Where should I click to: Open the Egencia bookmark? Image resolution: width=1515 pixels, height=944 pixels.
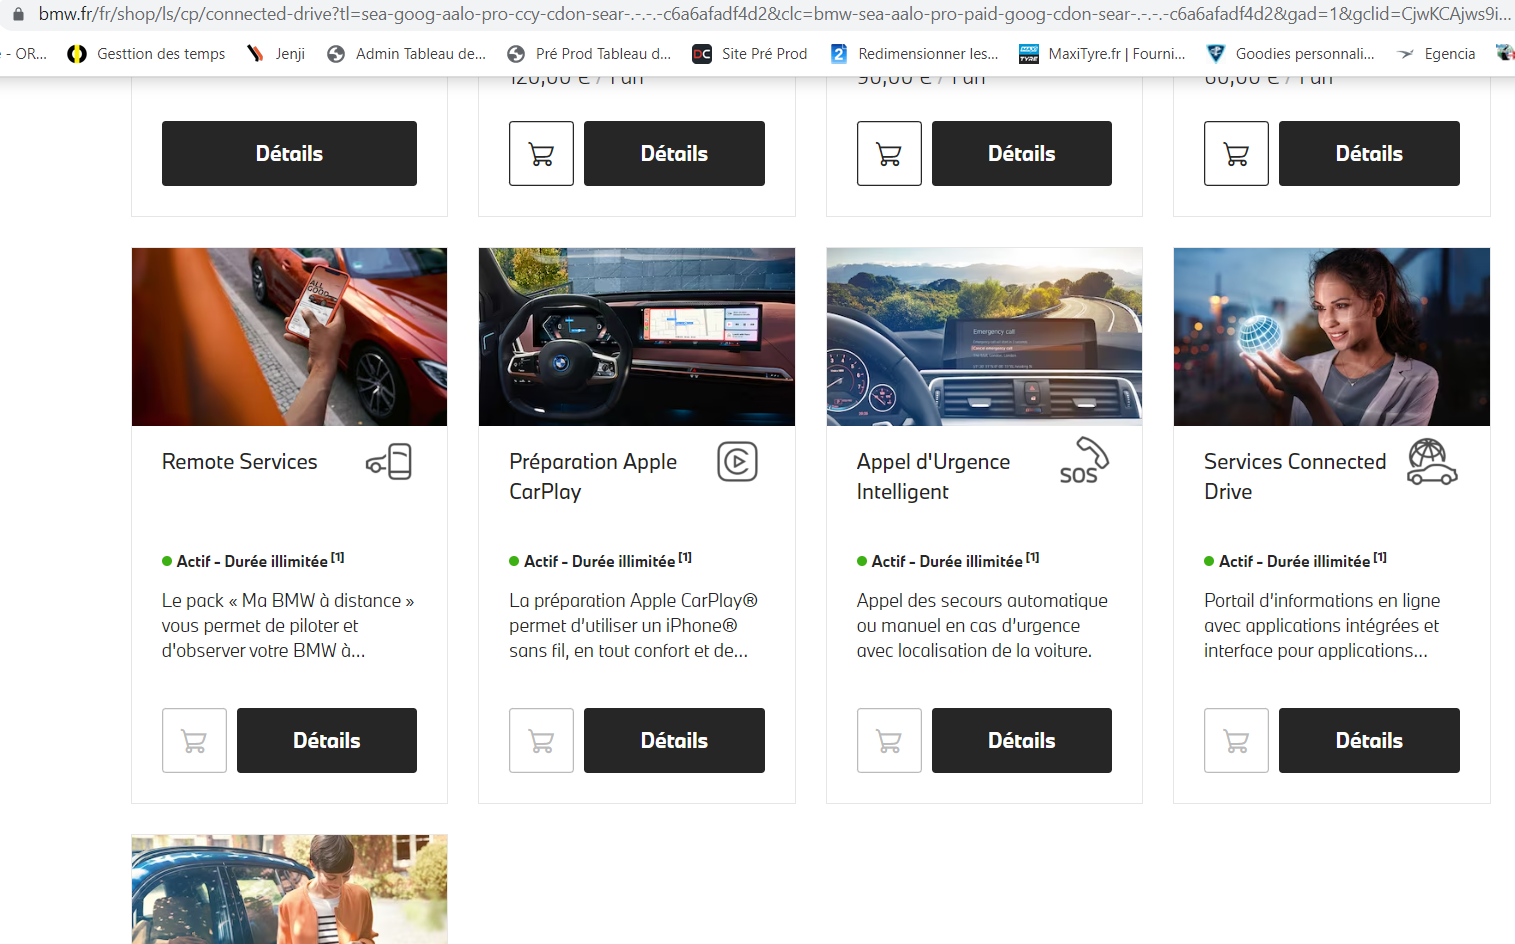[x=1436, y=54]
